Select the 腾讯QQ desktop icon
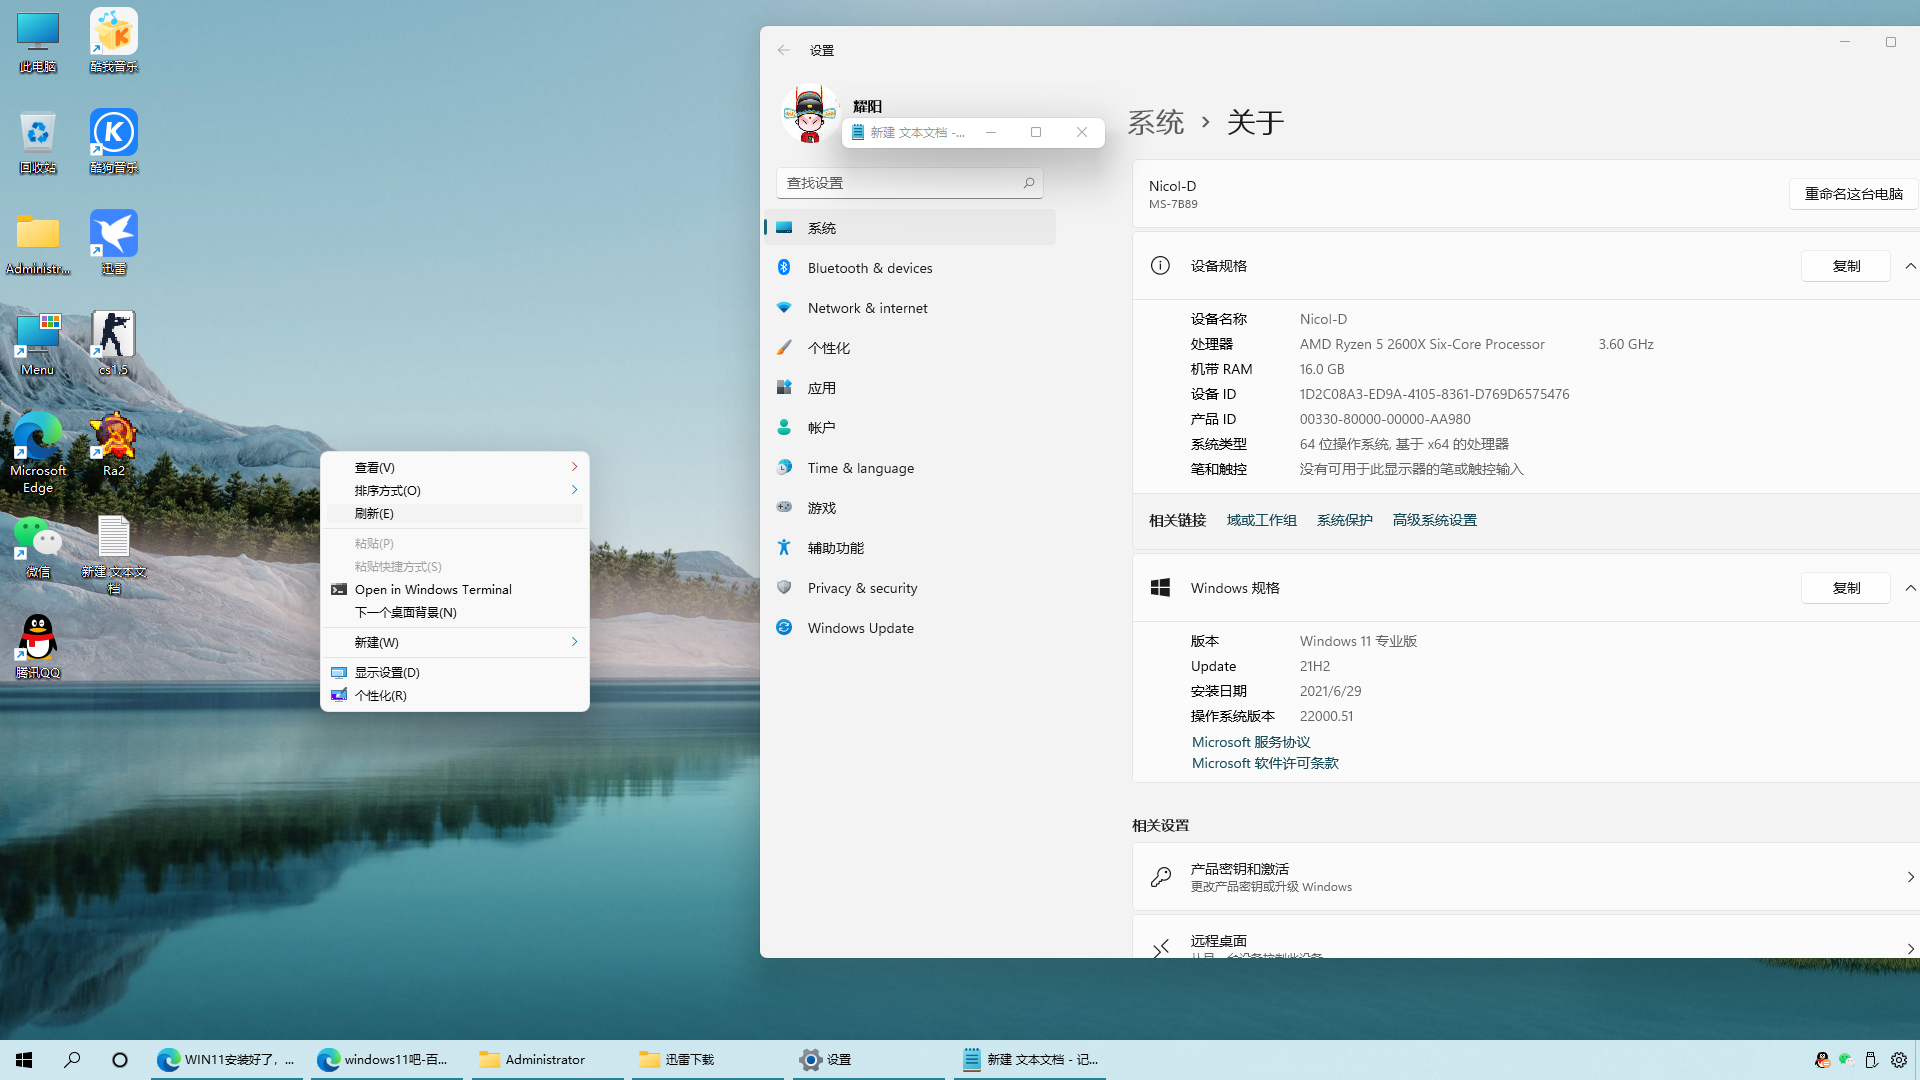Screen dimensions: 1920x1080 (38, 648)
